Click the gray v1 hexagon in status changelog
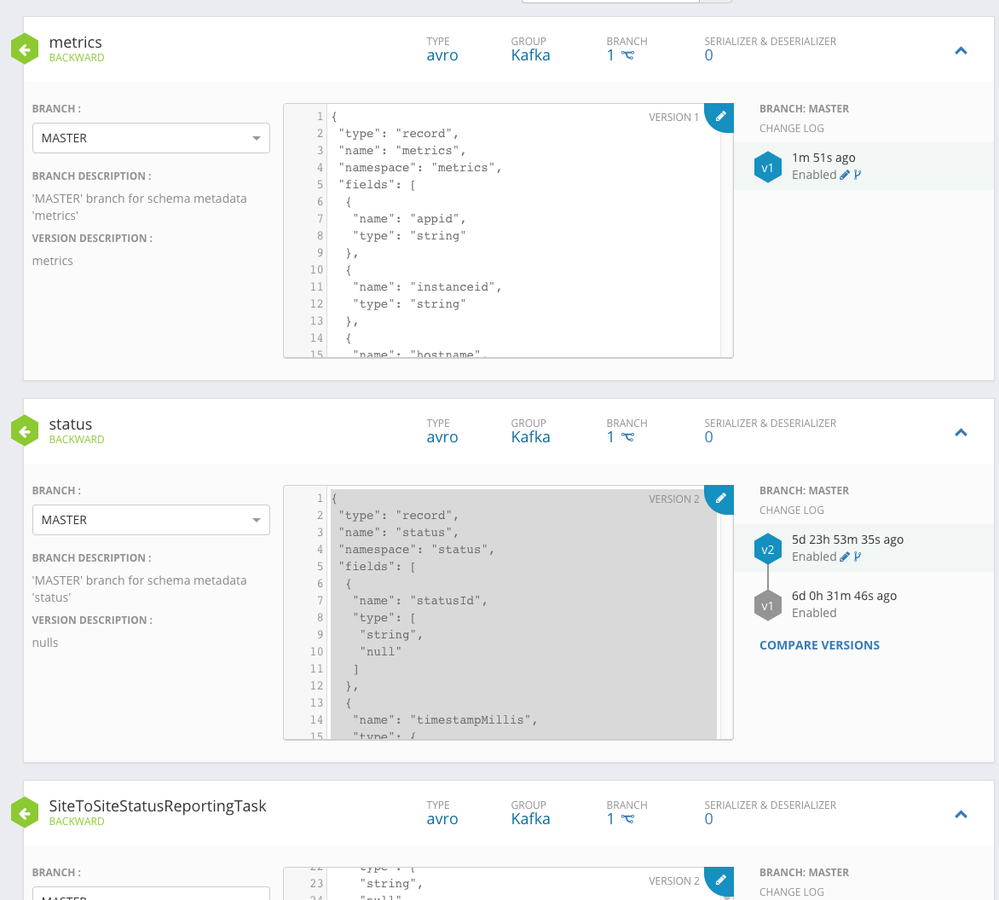The image size is (999, 900). point(767,605)
